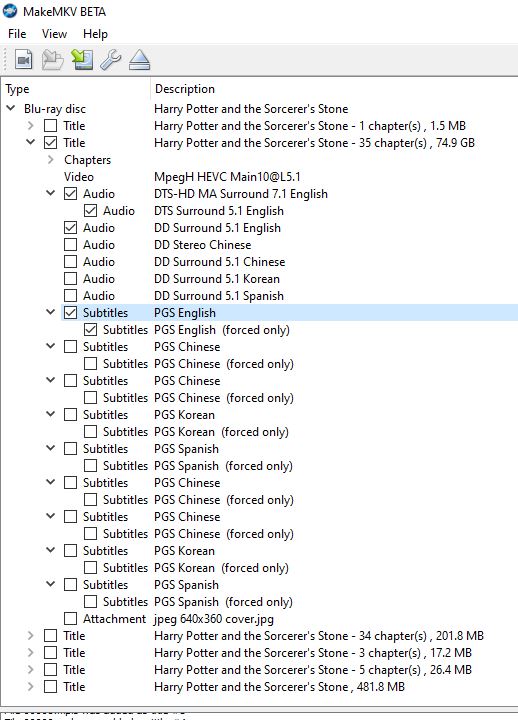
Task: Expand the 17.2 MB Title node
Action: coord(30,652)
